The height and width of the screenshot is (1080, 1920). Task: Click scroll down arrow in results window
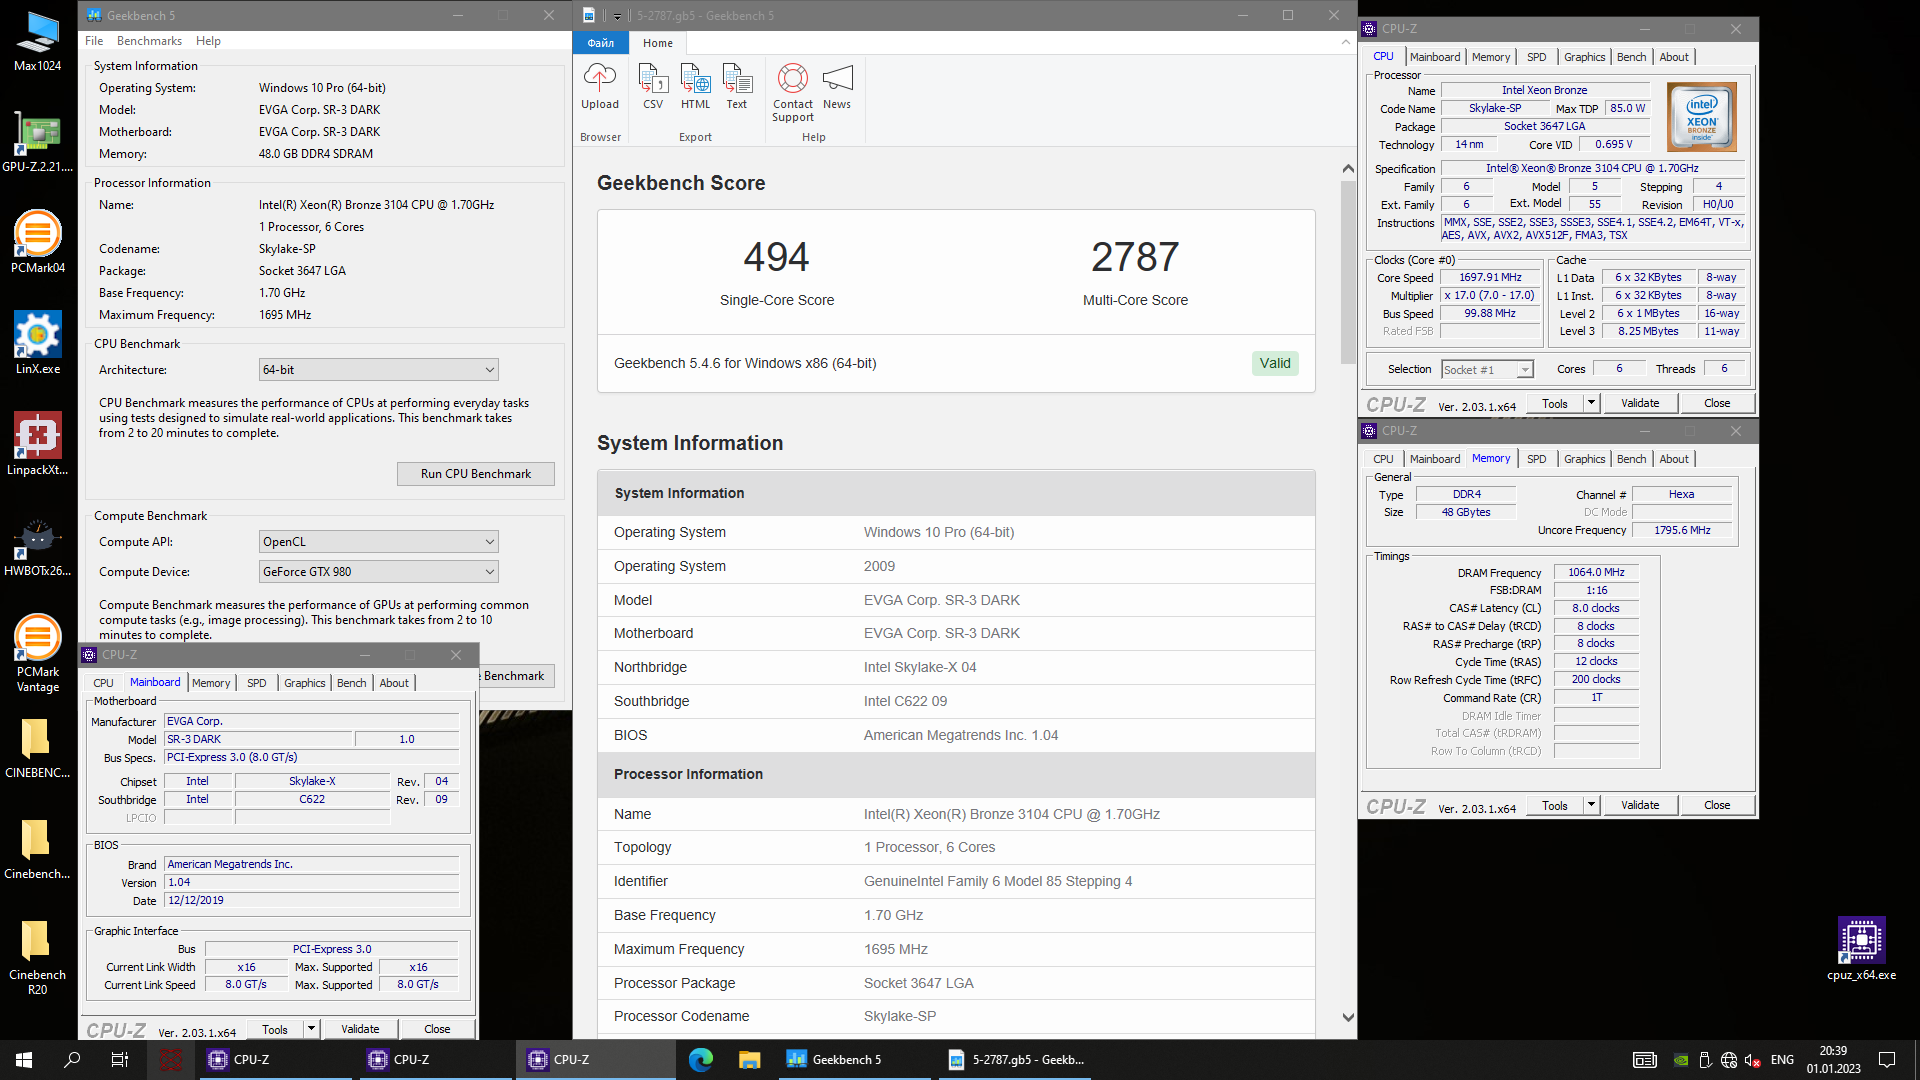pyautogui.click(x=1348, y=1017)
